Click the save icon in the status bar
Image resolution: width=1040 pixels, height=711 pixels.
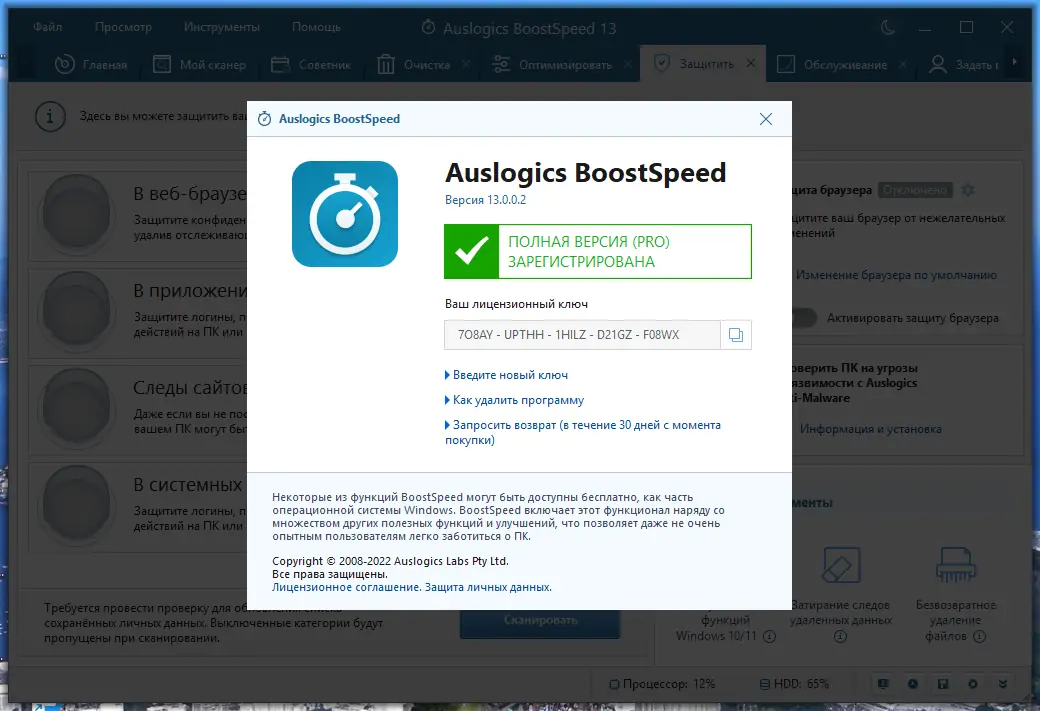[943, 684]
